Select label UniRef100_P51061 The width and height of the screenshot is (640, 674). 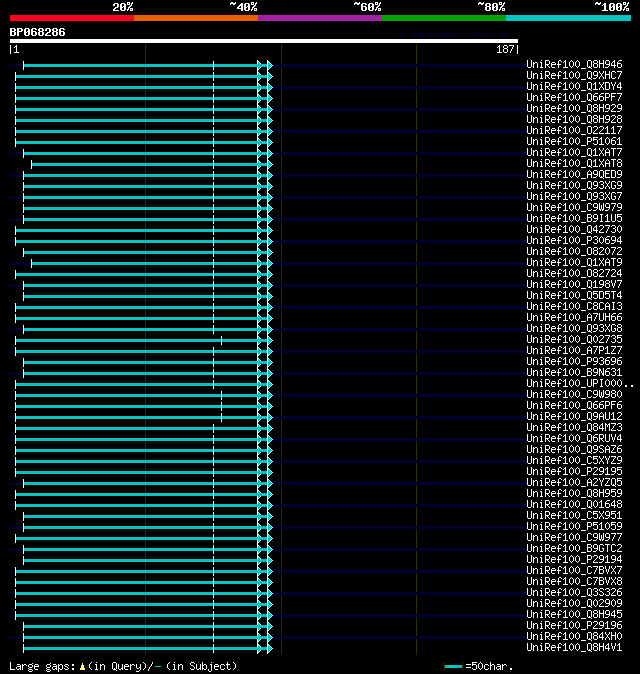(x=574, y=141)
